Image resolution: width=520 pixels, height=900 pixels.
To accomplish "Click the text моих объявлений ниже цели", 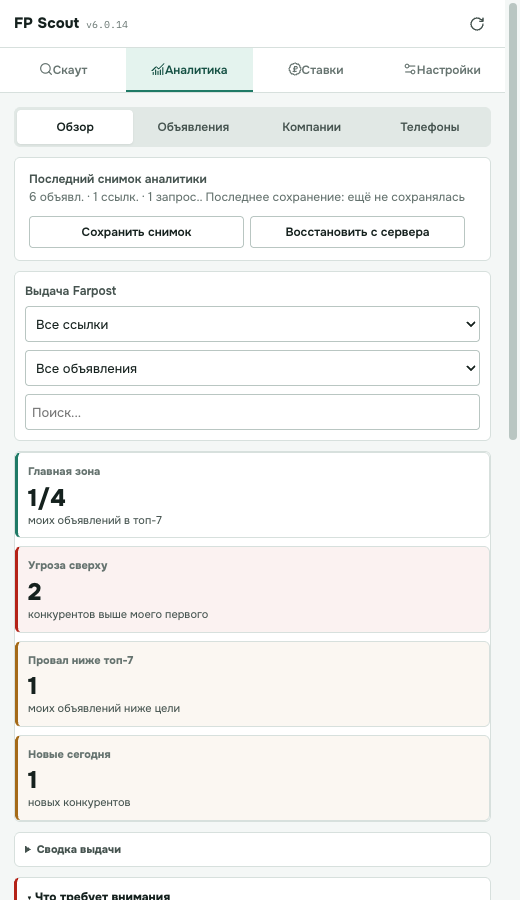I will click(x=104, y=709).
